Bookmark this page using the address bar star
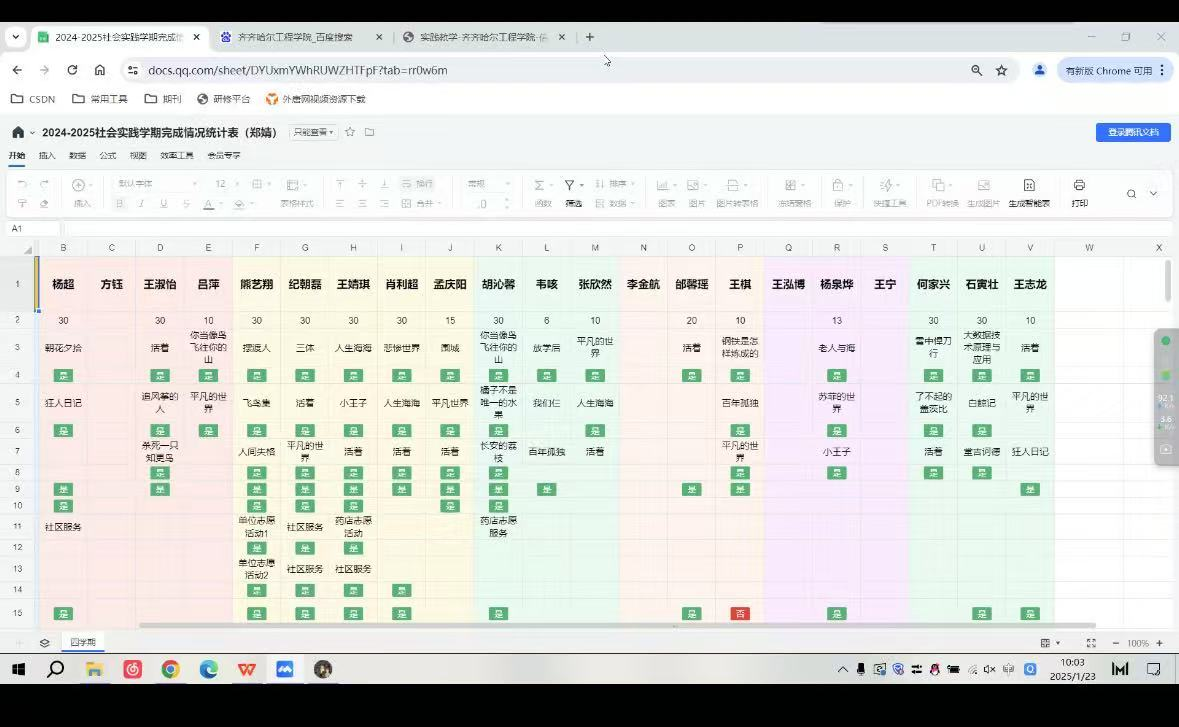 tap(1001, 70)
